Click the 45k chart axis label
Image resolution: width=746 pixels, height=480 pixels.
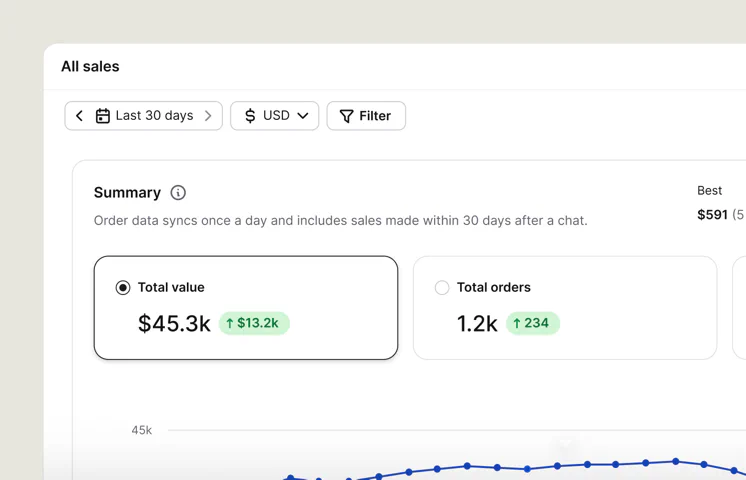pyautogui.click(x=142, y=430)
